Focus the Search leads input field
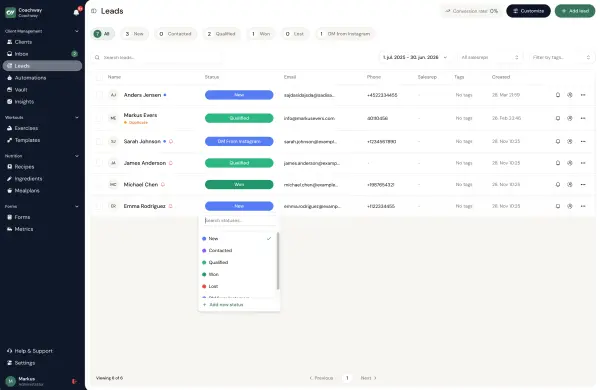The height and width of the screenshot is (390, 600). tap(157, 57)
